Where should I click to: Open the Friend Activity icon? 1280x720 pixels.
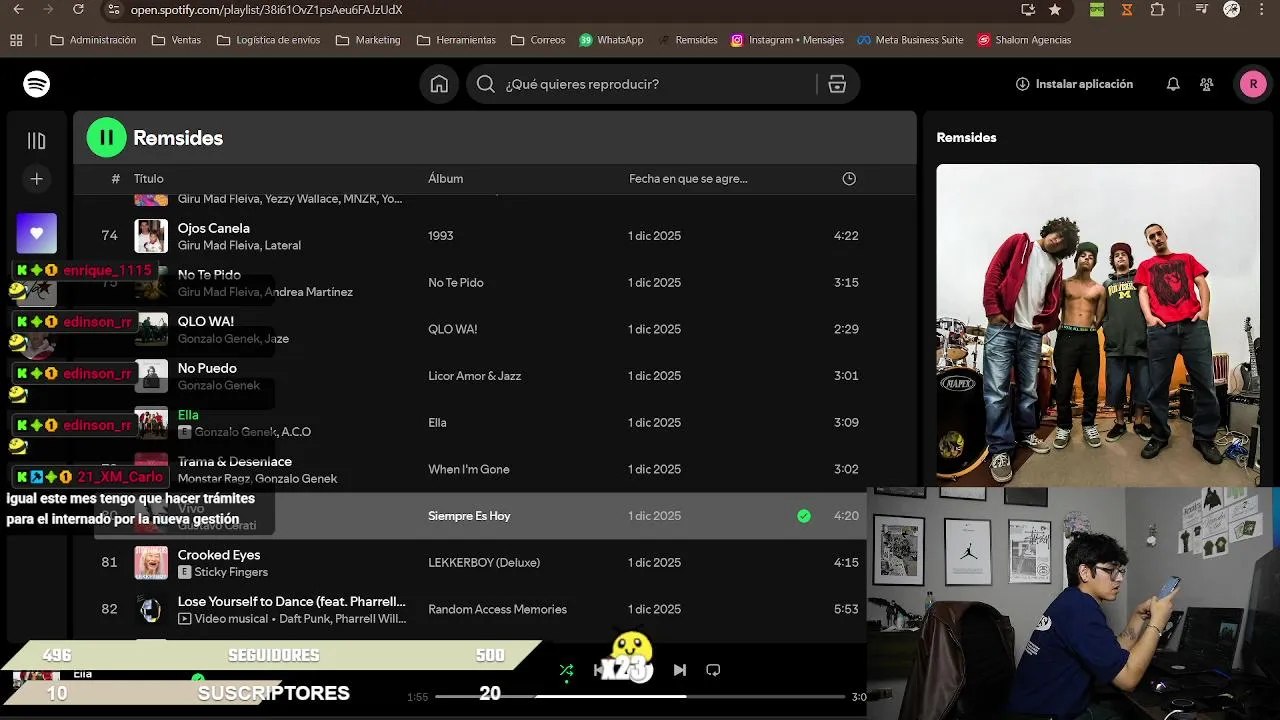[x=1207, y=84]
